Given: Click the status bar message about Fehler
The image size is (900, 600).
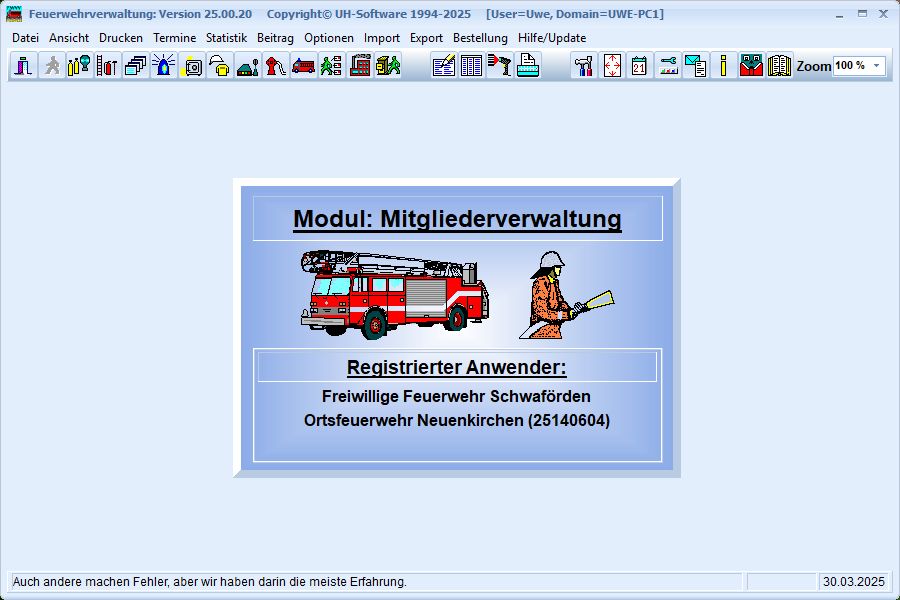Looking at the screenshot, I should click(x=210, y=582).
